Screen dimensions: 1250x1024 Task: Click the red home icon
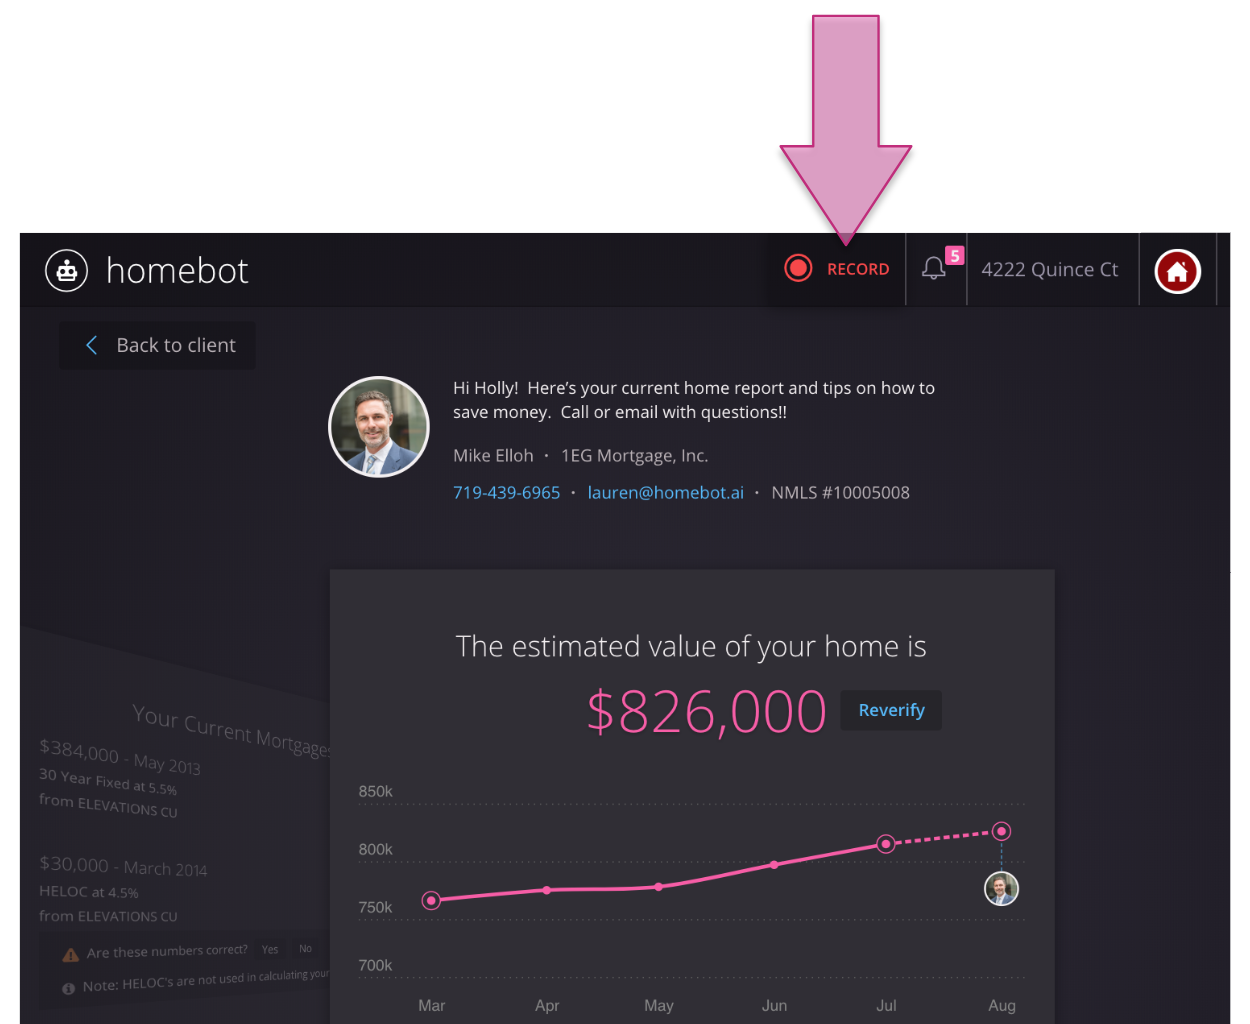pyautogui.click(x=1177, y=271)
